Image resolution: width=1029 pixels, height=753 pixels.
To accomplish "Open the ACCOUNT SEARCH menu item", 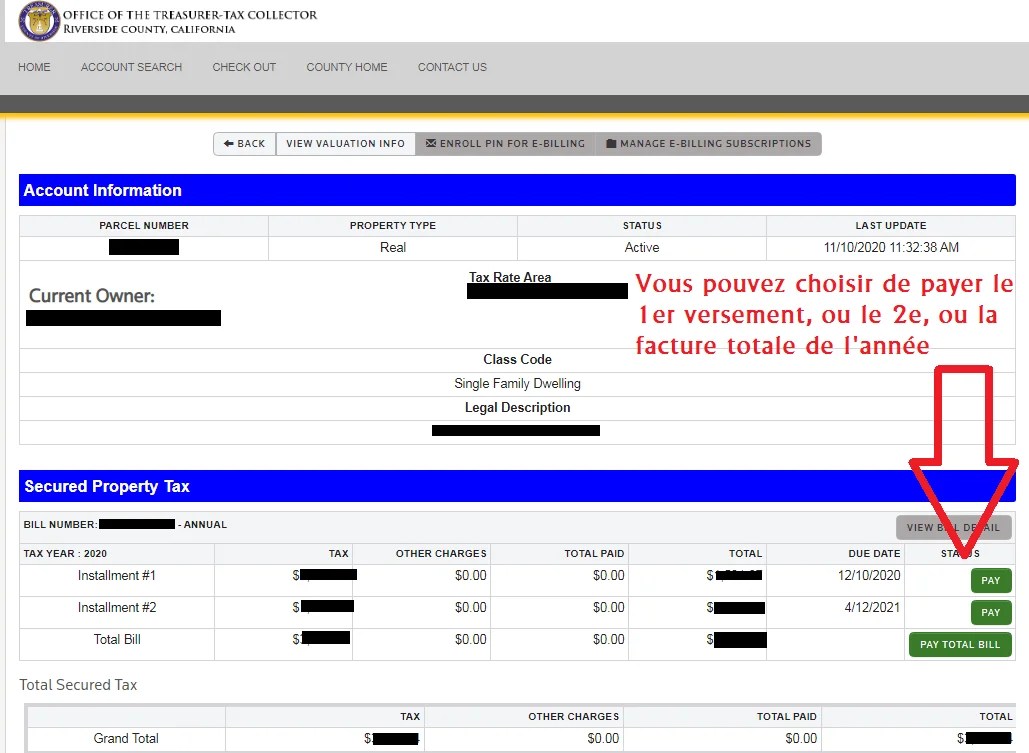I will 131,67.
